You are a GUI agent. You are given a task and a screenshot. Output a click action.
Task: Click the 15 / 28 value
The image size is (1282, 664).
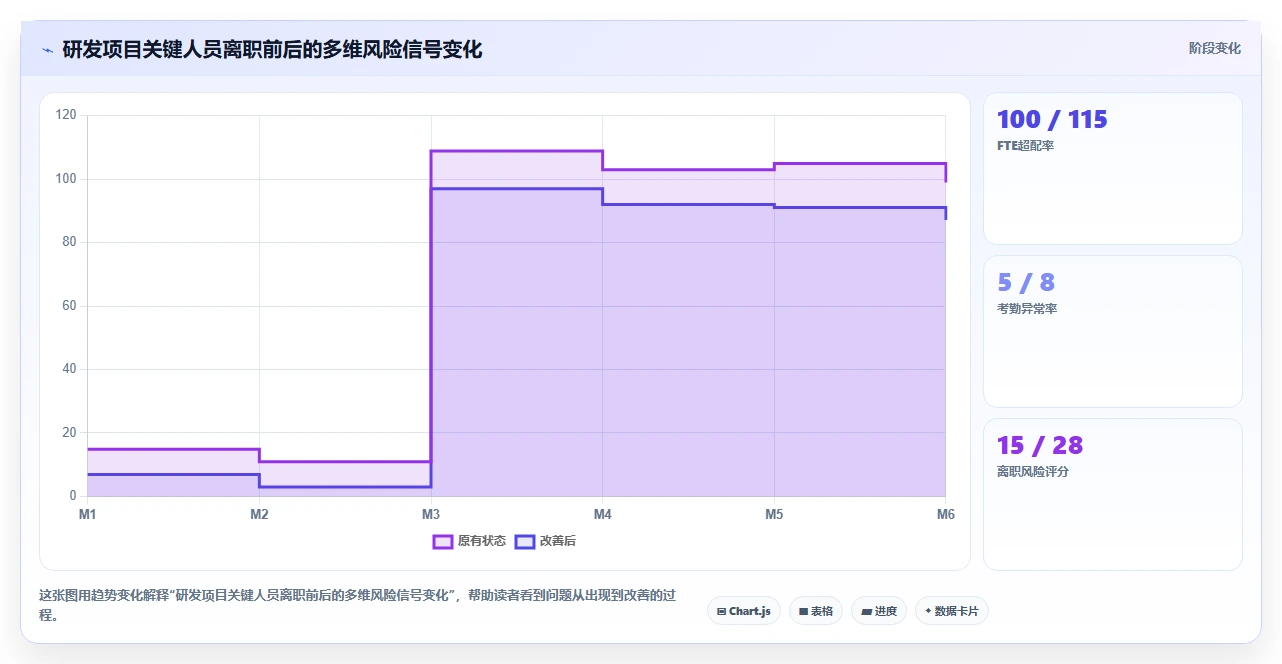coord(1040,445)
